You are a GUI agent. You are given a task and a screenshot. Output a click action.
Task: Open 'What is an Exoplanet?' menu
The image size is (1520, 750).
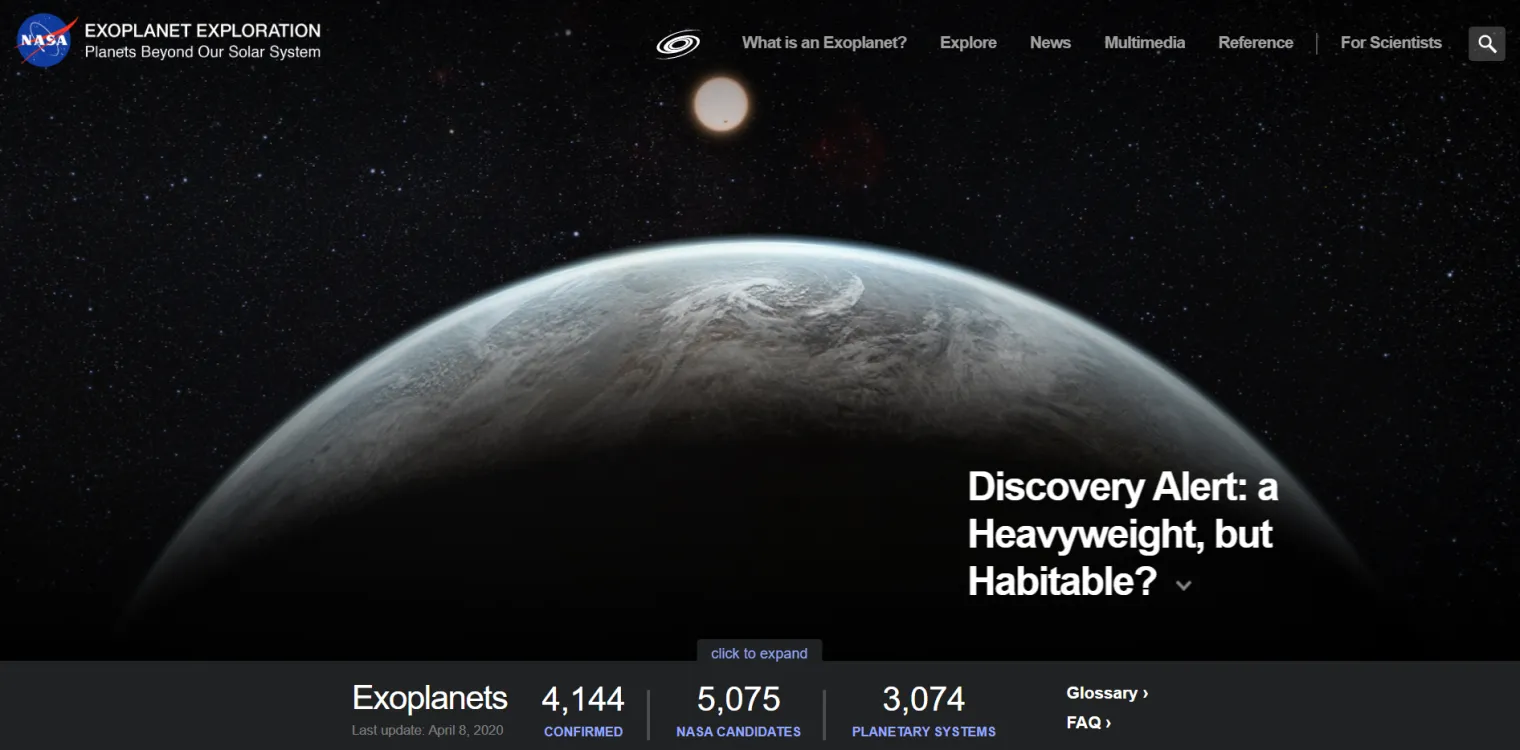point(824,42)
